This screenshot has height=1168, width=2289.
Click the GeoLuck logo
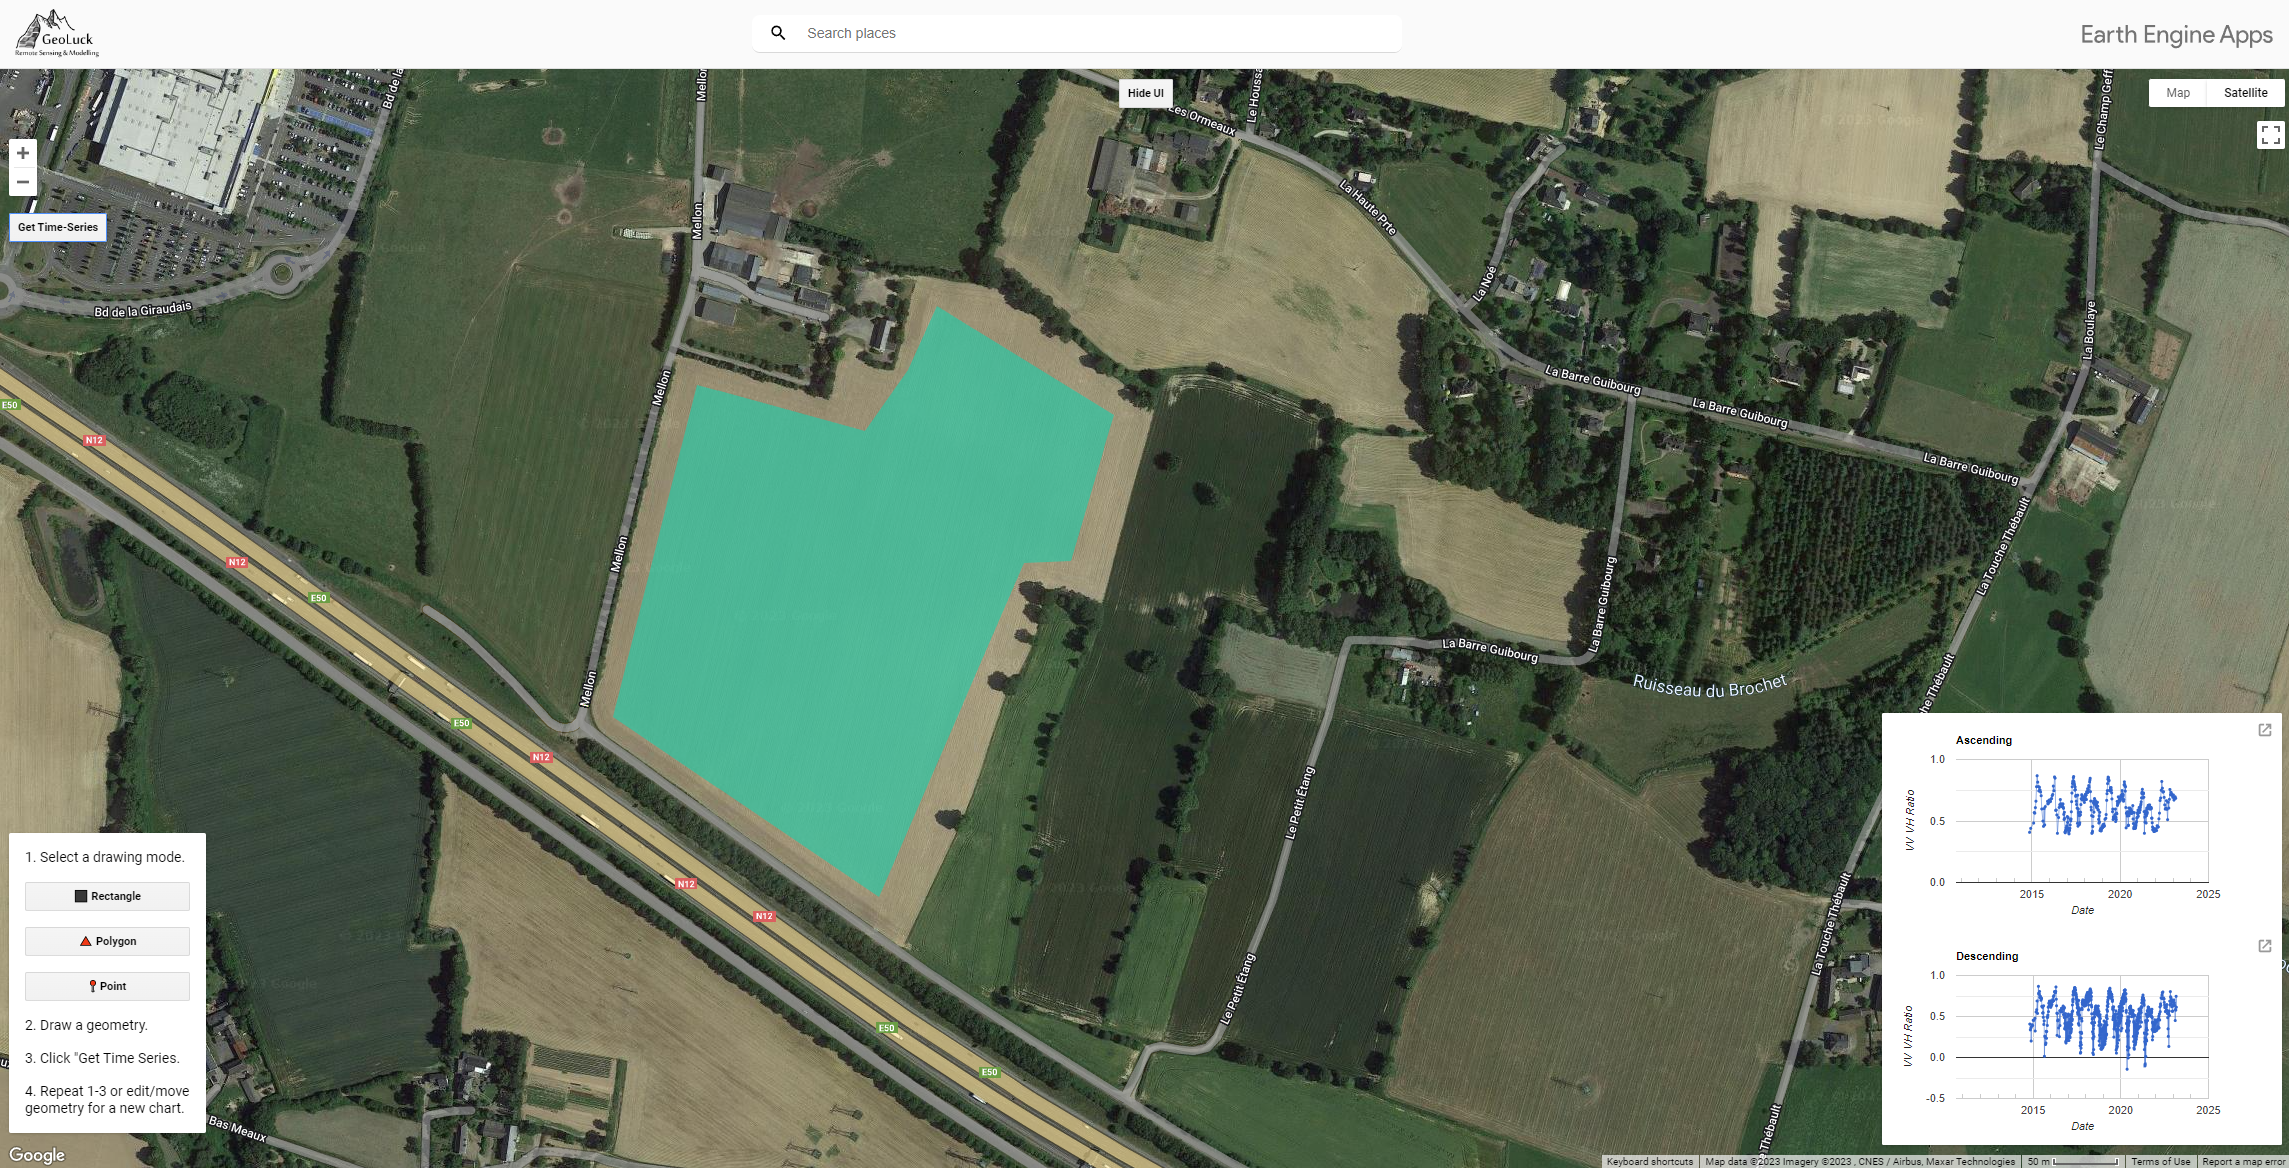point(57,34)
